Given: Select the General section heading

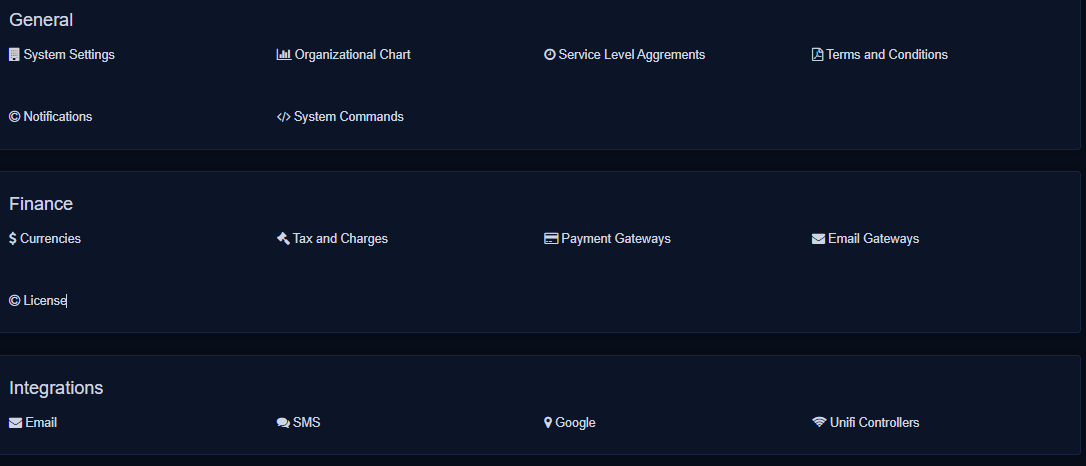Looking at the screenshot, I should [41, 20].
